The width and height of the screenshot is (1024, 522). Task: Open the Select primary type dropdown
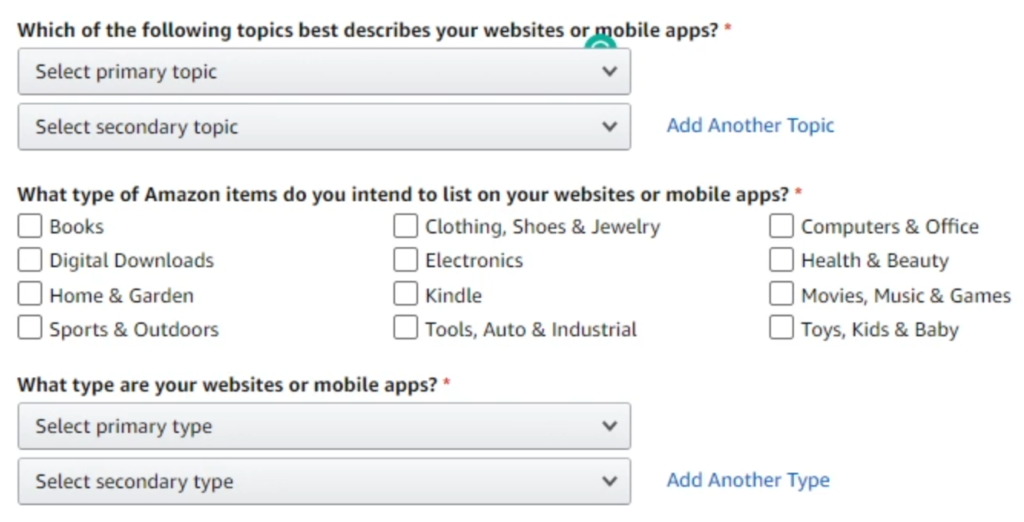(x=323, y=427)
